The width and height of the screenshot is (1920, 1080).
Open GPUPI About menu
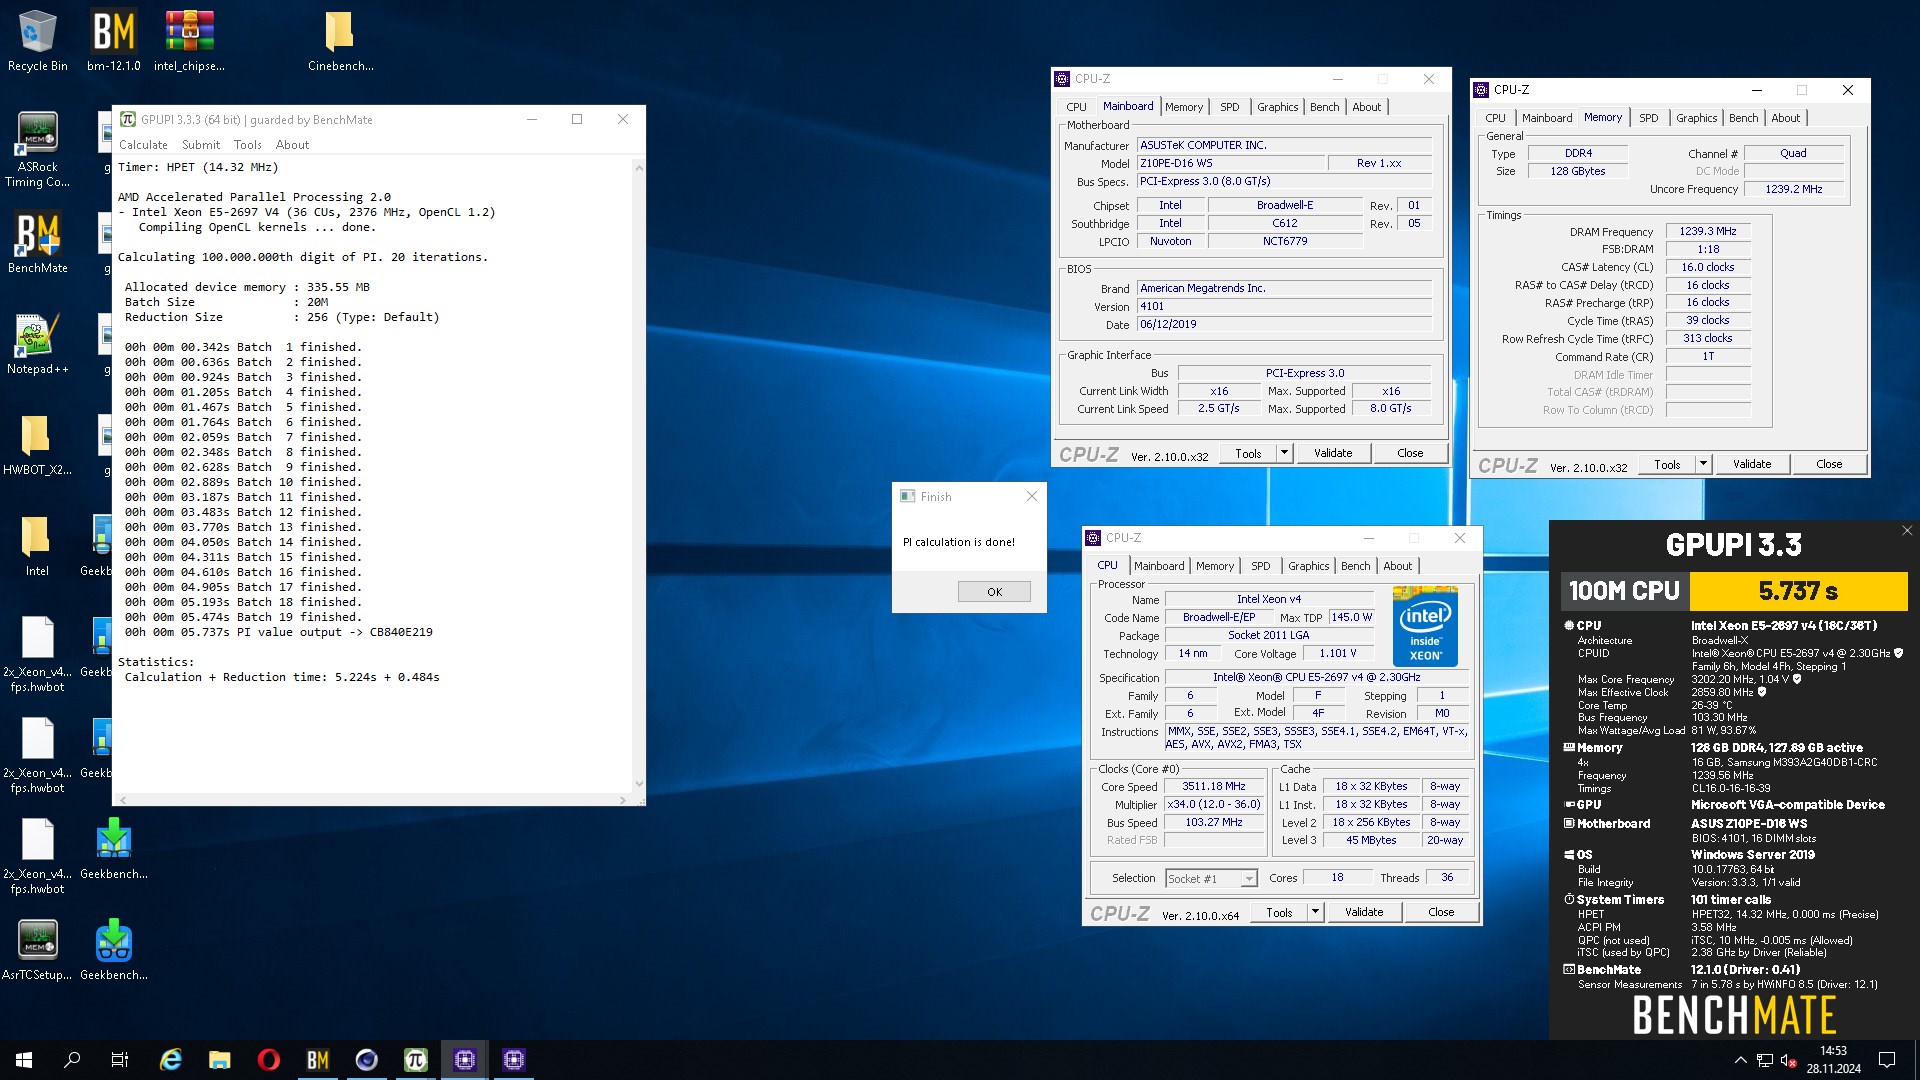click(293, 145)
